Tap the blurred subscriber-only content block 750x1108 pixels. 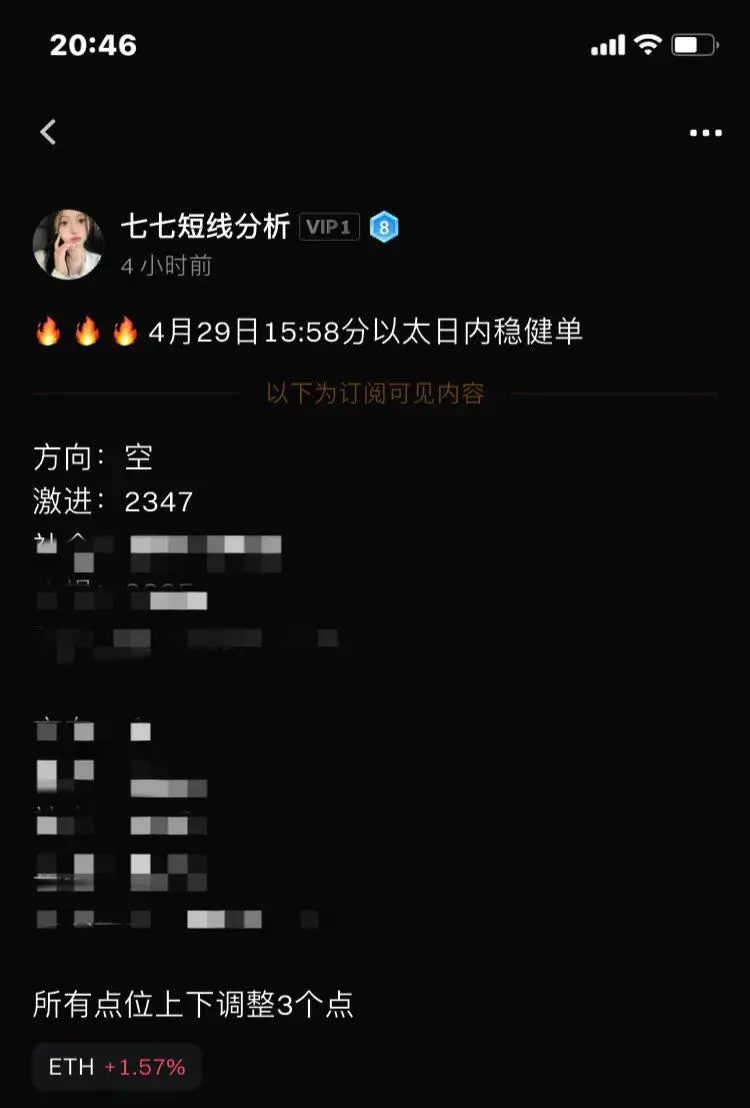(187, 731)
